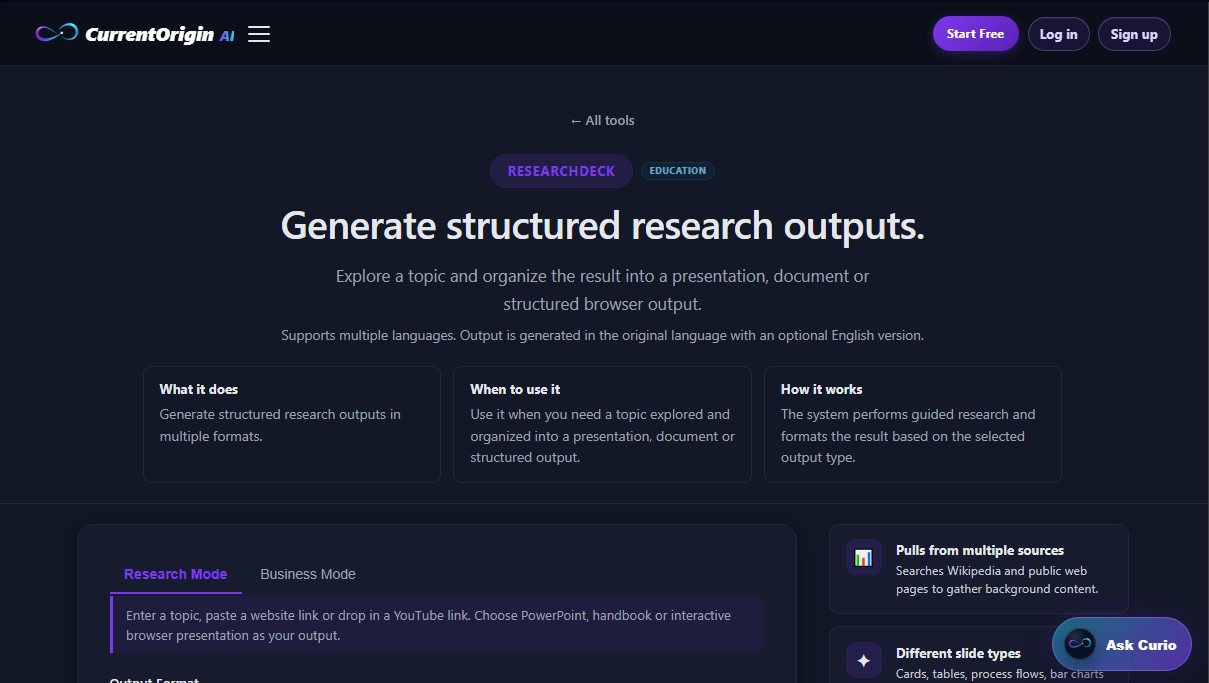Switch to the Research Mode tab
The width and height of the screenshot is (1209, 683).
(x=175, y=574)
